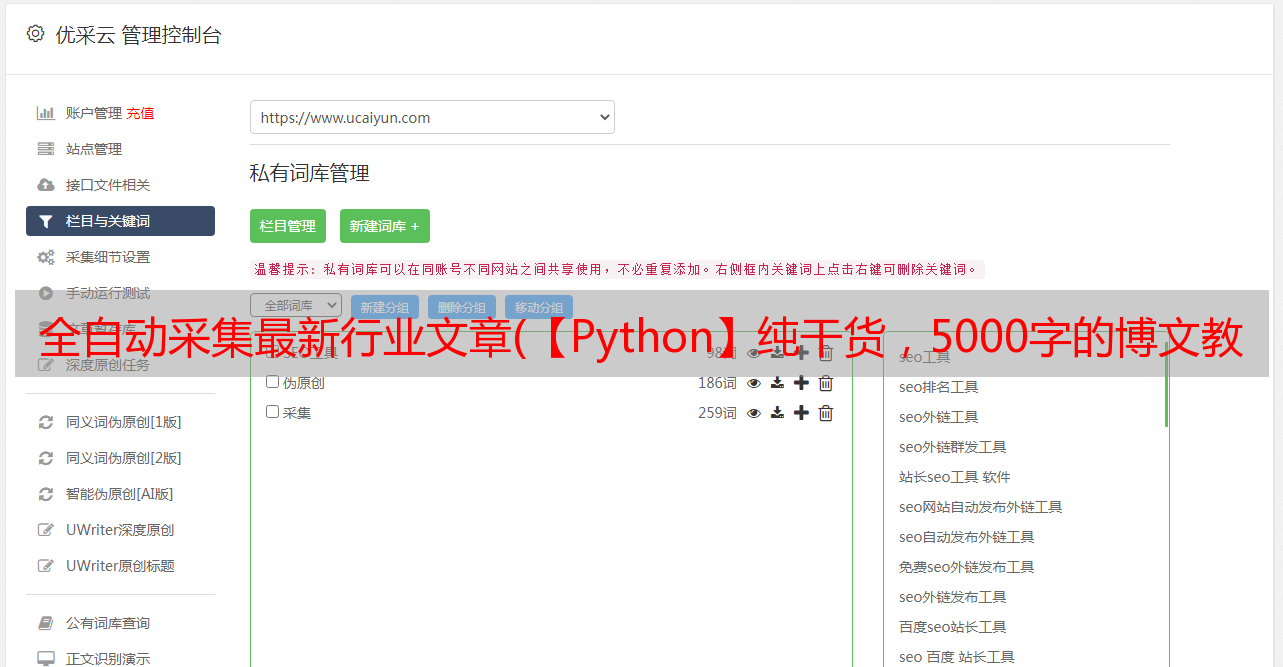Go to 采集细节设置 in sidebar
The height and width of the screenshot is (667, 1283).
click(x=108, y=257)
